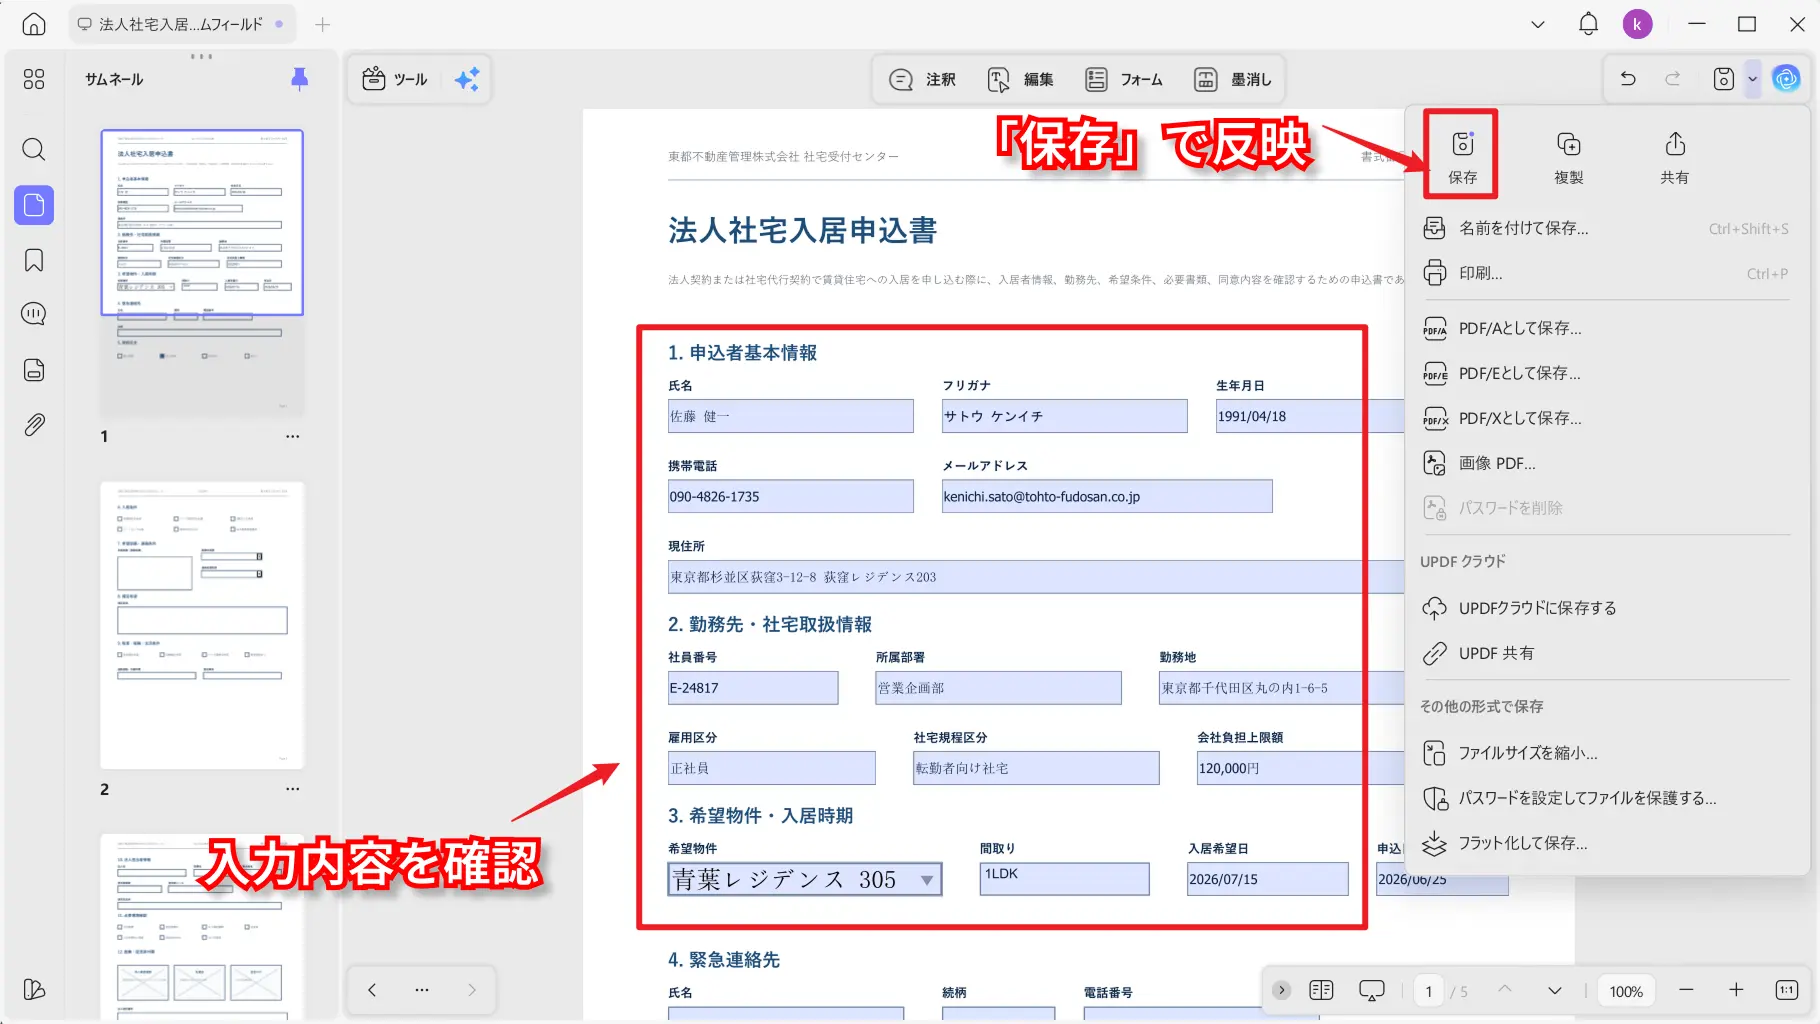Open the notifications bell
The height and width of the screenshot is (1024, 1820).
click(1588, 24)
